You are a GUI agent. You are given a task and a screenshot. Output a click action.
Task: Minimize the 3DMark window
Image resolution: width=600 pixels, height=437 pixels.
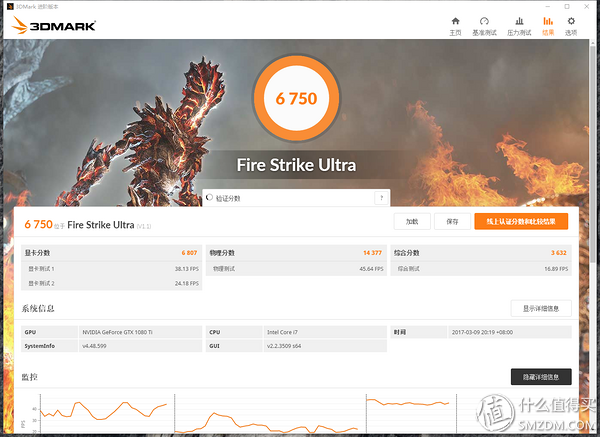tap(548, 7)
